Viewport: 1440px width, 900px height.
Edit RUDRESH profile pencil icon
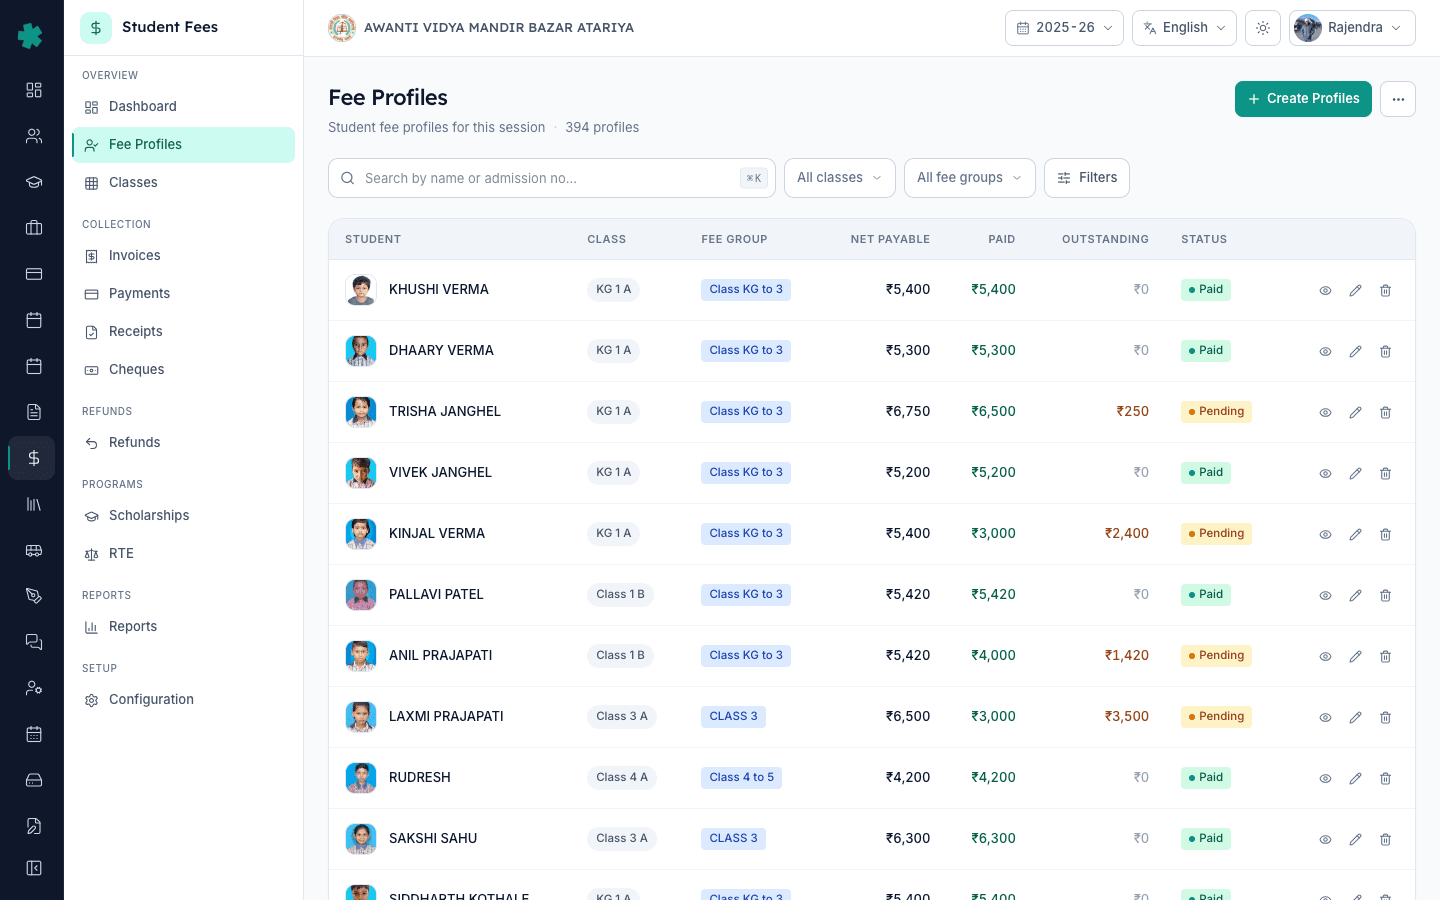[1355, 778]
